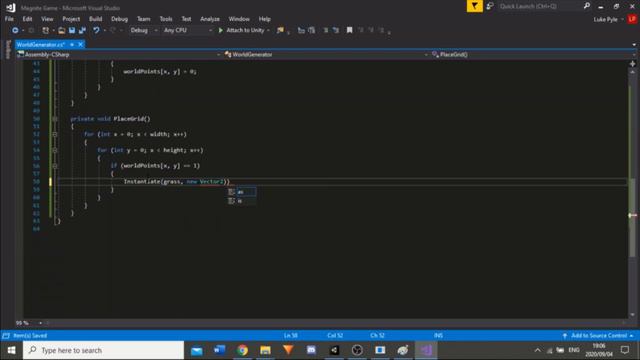Click Add to Source Control
The width and height of the screenshot is (640, 360).
(599, 336)
